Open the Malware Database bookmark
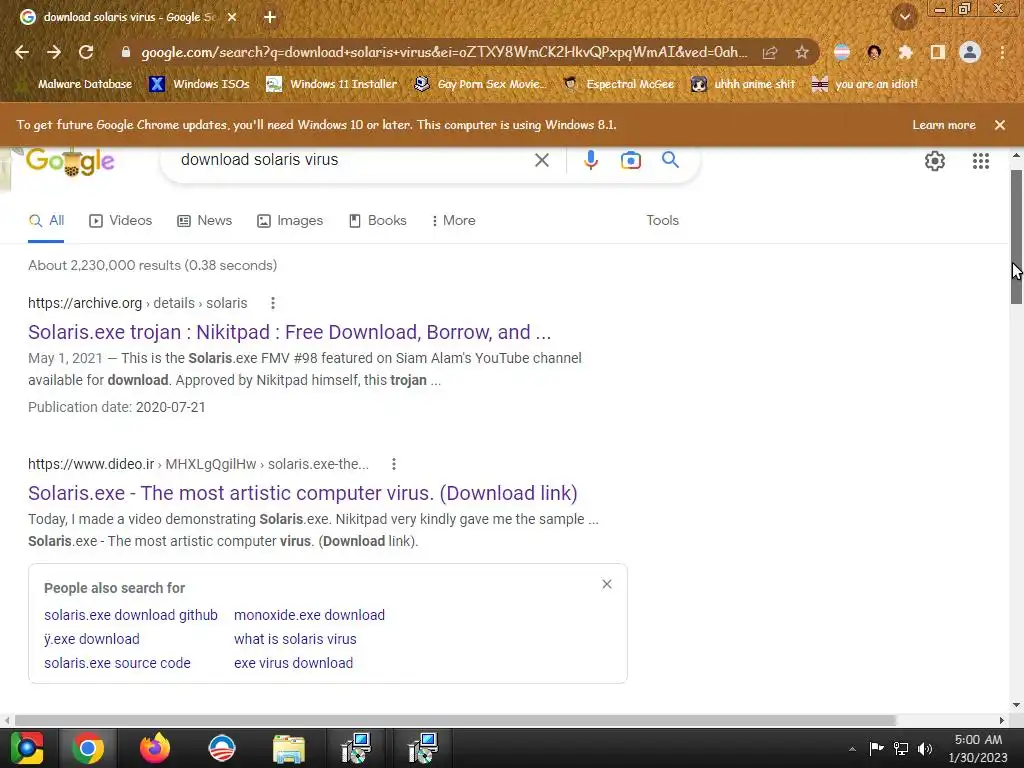 (77, 84)
